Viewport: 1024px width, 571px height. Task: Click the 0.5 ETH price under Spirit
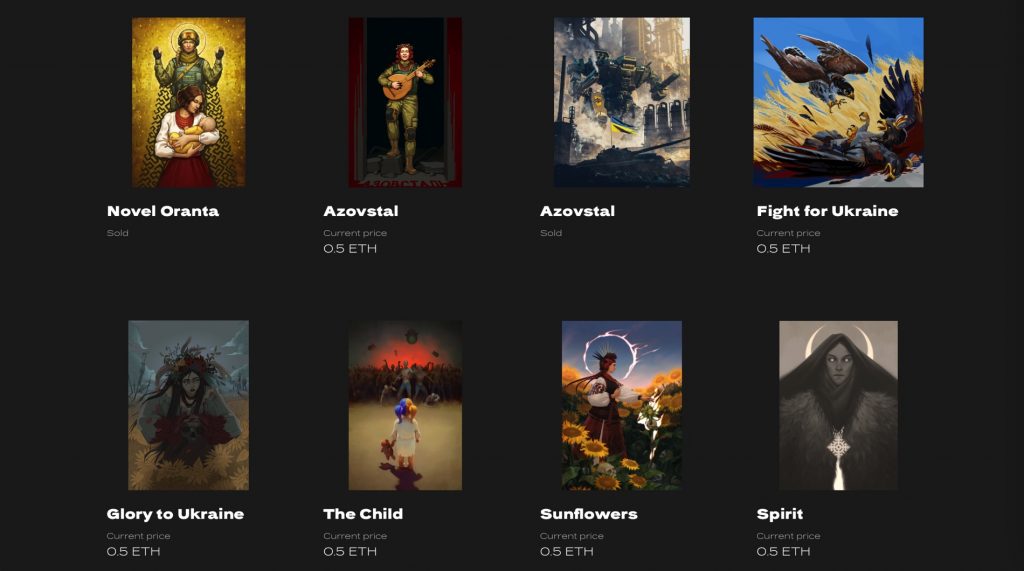[783, 551]
